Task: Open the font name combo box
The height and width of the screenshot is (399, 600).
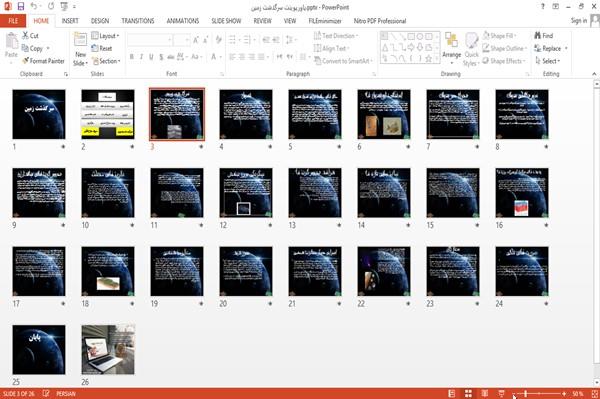Action: (x=150, y=40)
